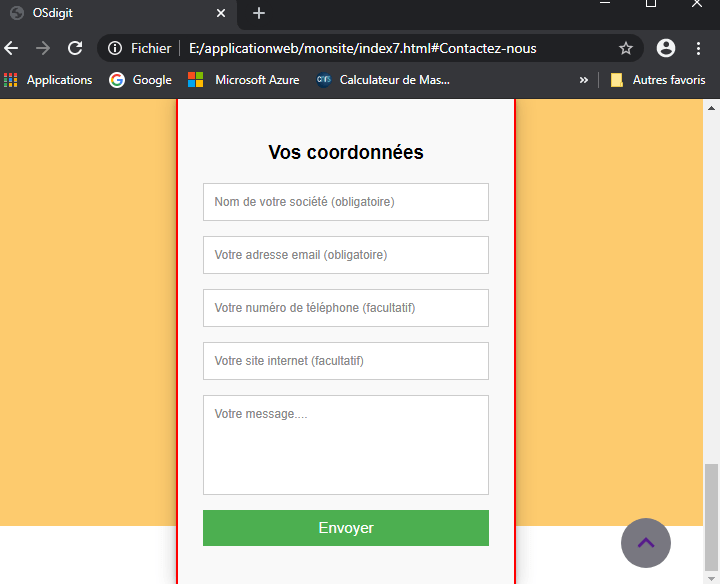Open the Applications bookmark shortcut
This screenshot has width=720, height=584.
pyautogui.click(x=48, y=80)
